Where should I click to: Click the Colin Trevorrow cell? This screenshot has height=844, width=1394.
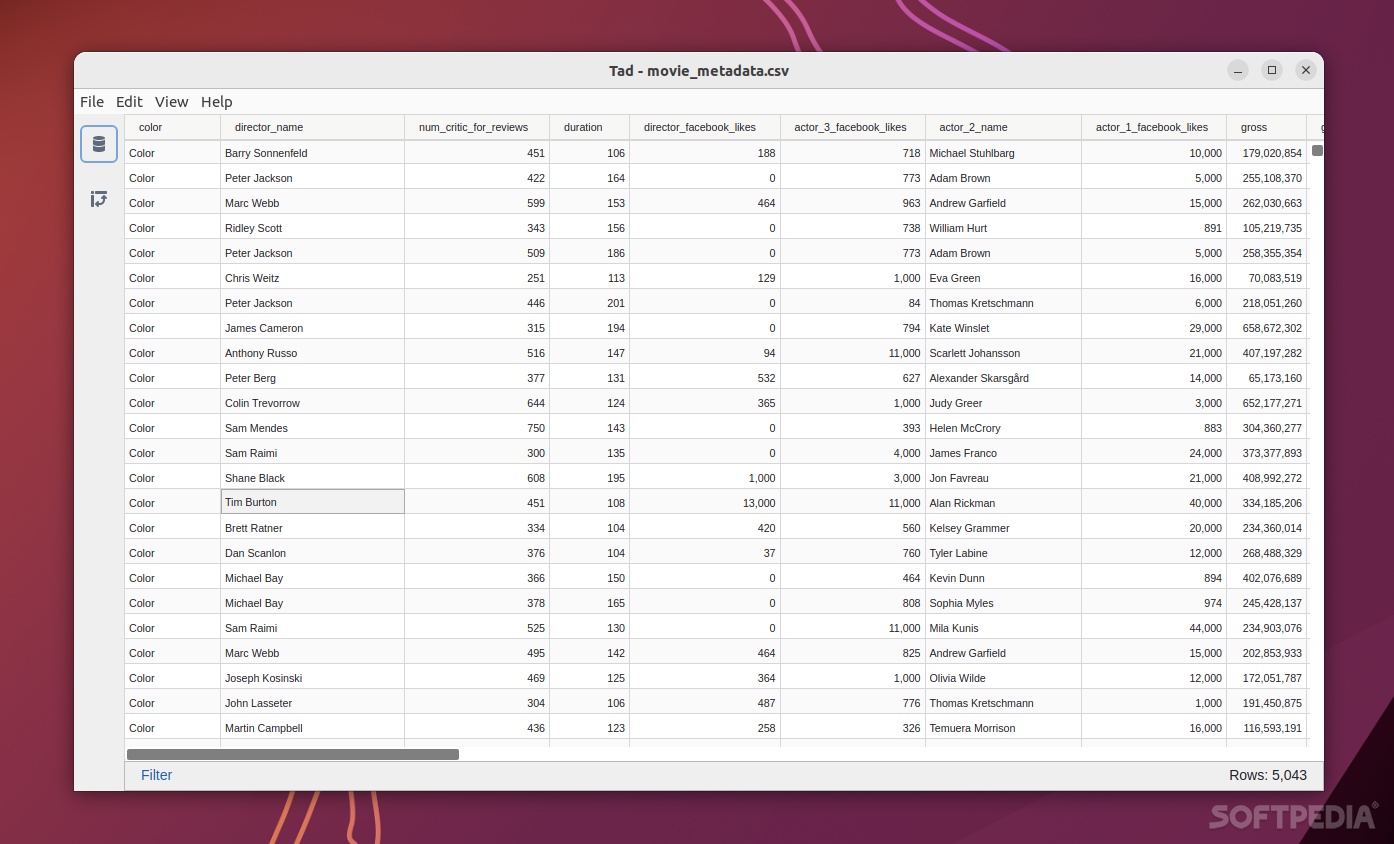(x=312, y=403)
